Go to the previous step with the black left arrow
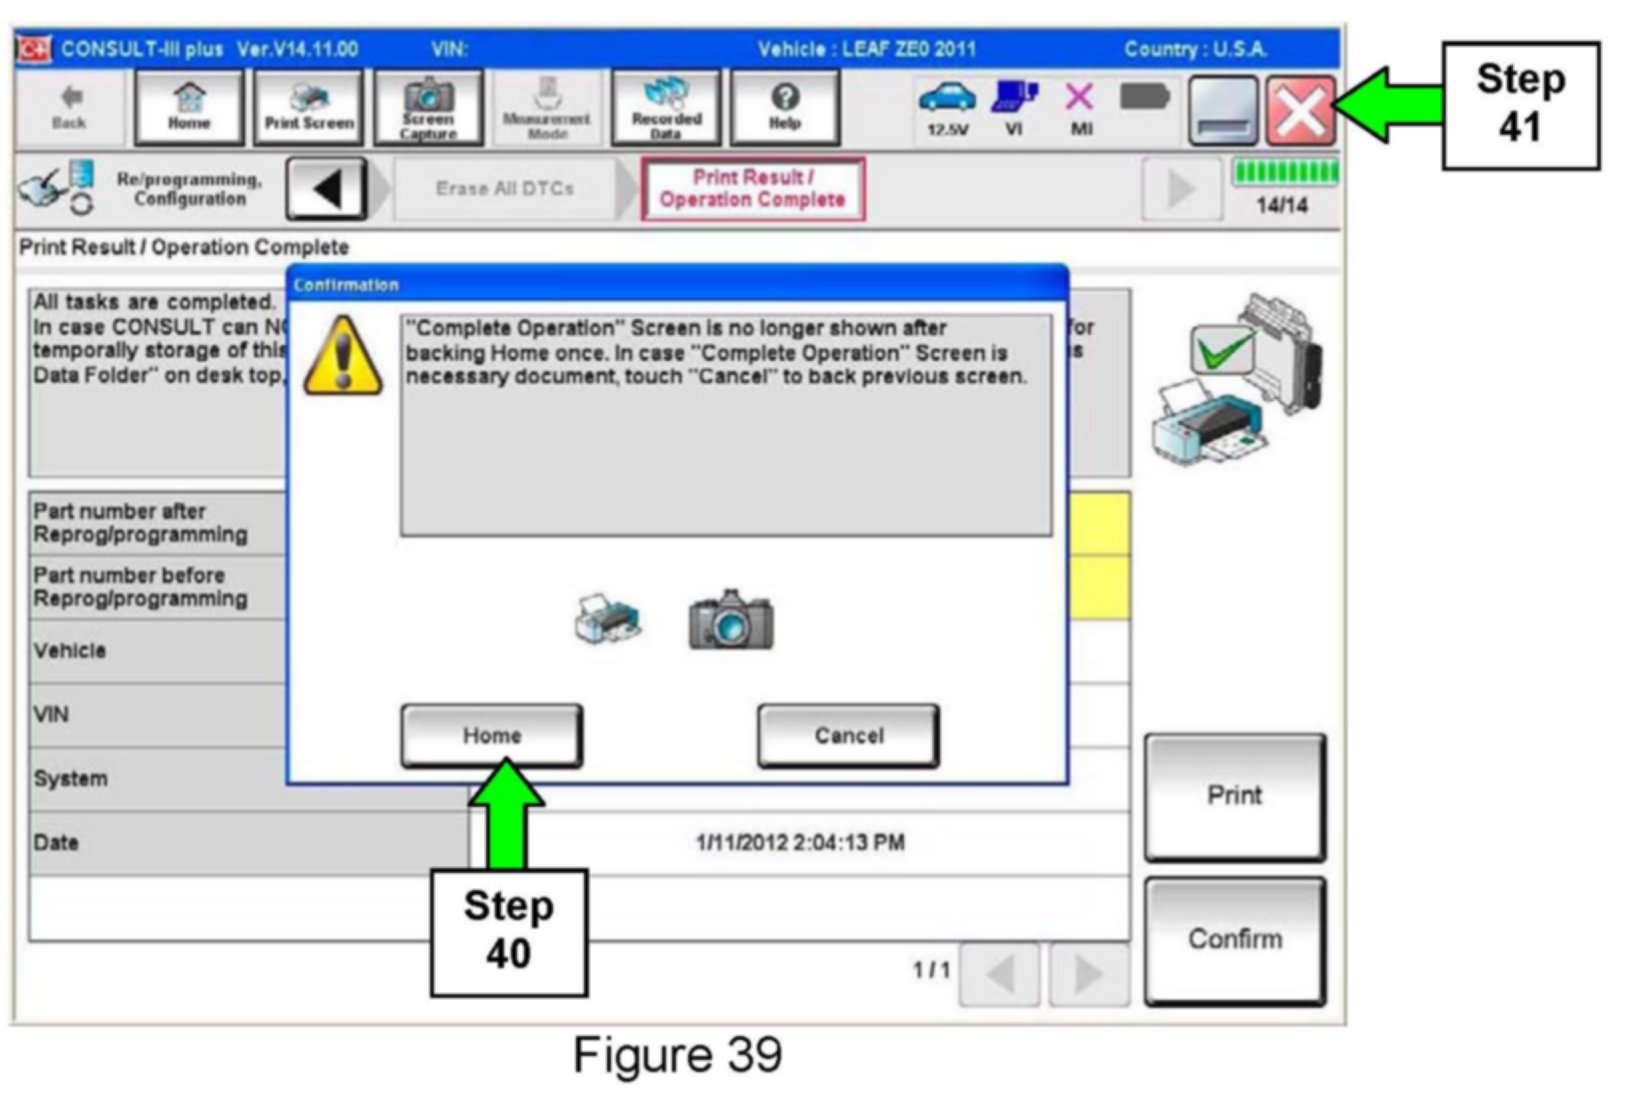1625x1101 pixels. tap(327, 189)
